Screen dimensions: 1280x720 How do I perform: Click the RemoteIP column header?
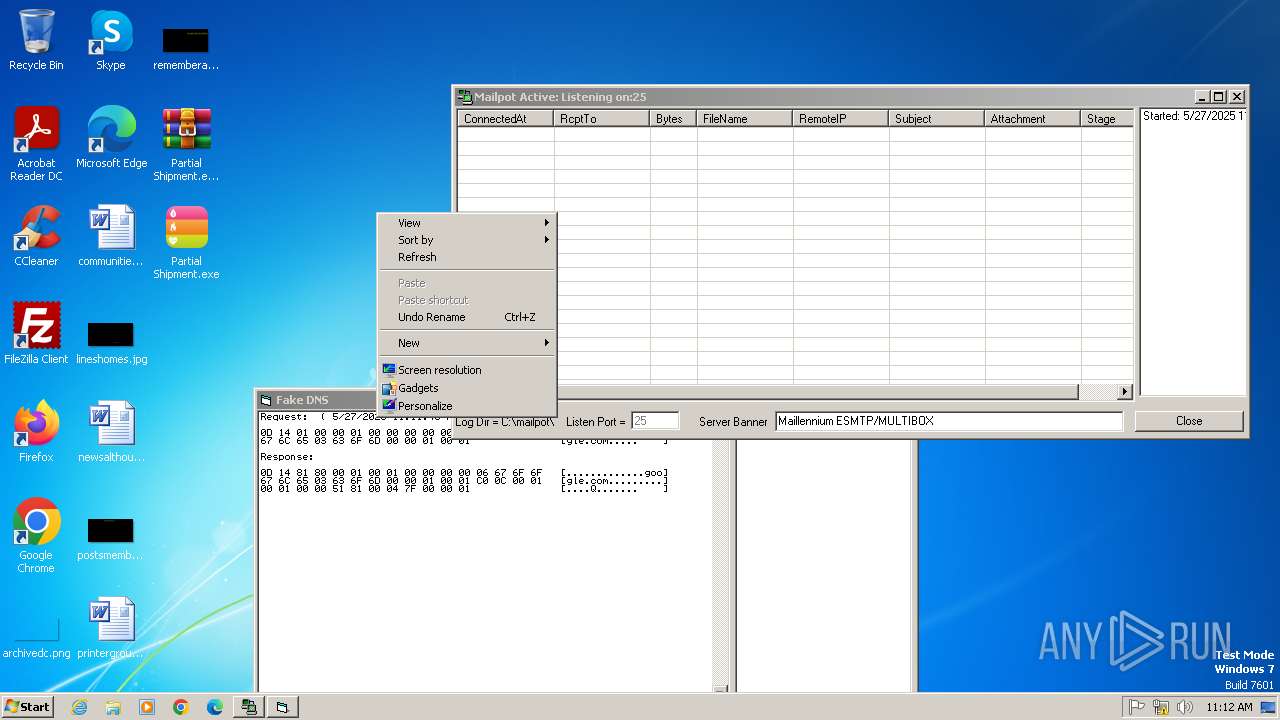pos(841,118)
